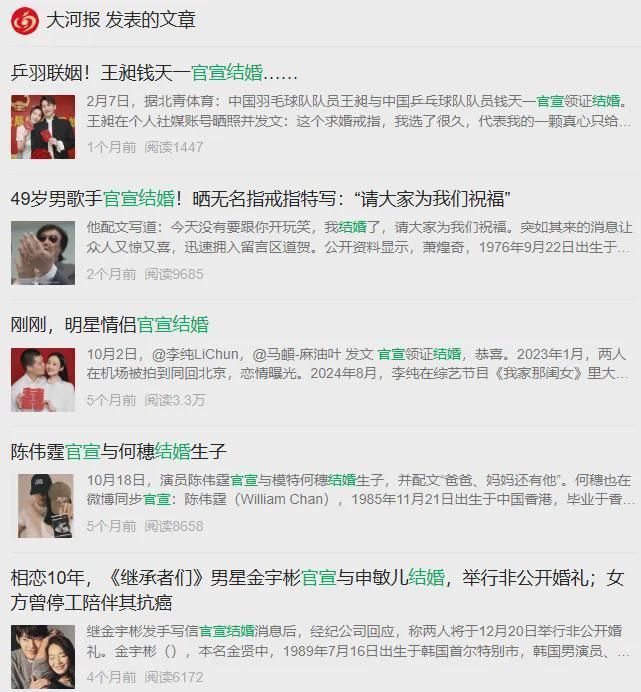Click the wedding photo thumbnail of 王昶 and 钱天一
This screenshot has width=641, height=692.
(43, 127)
